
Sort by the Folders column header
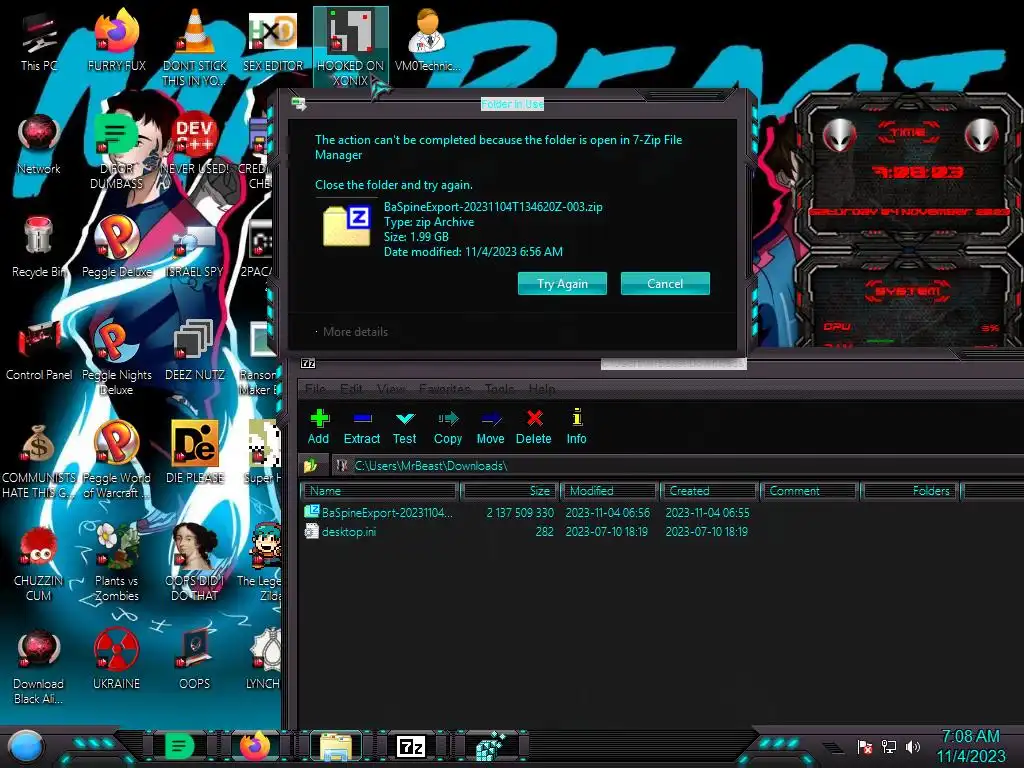point(910,490)
